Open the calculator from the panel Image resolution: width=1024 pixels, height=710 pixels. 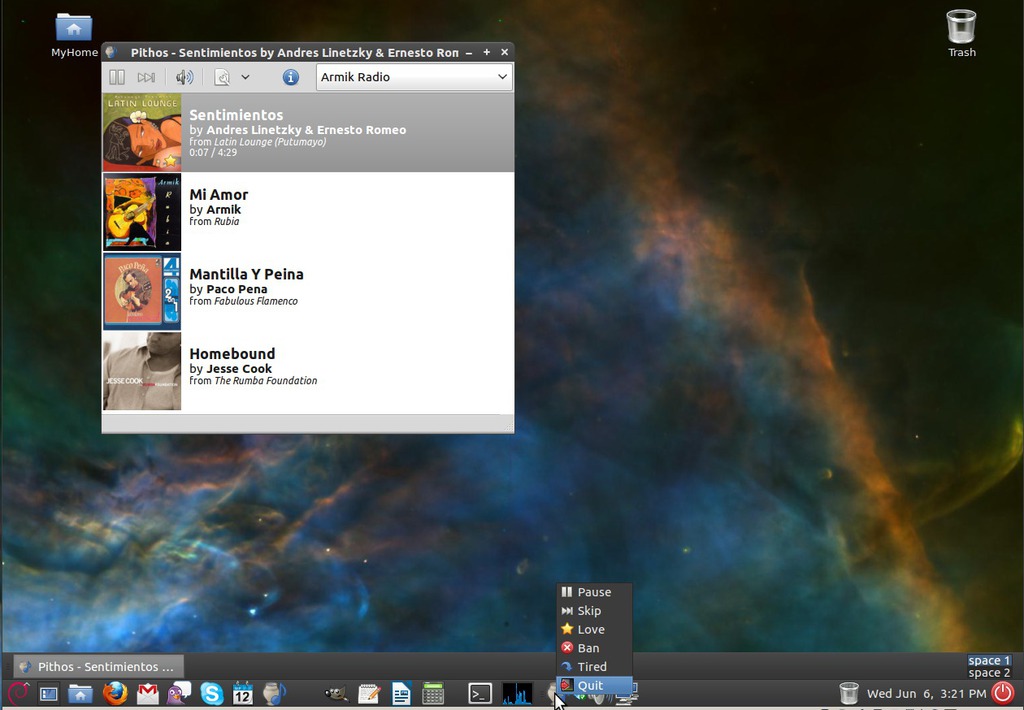click(433, 693)
